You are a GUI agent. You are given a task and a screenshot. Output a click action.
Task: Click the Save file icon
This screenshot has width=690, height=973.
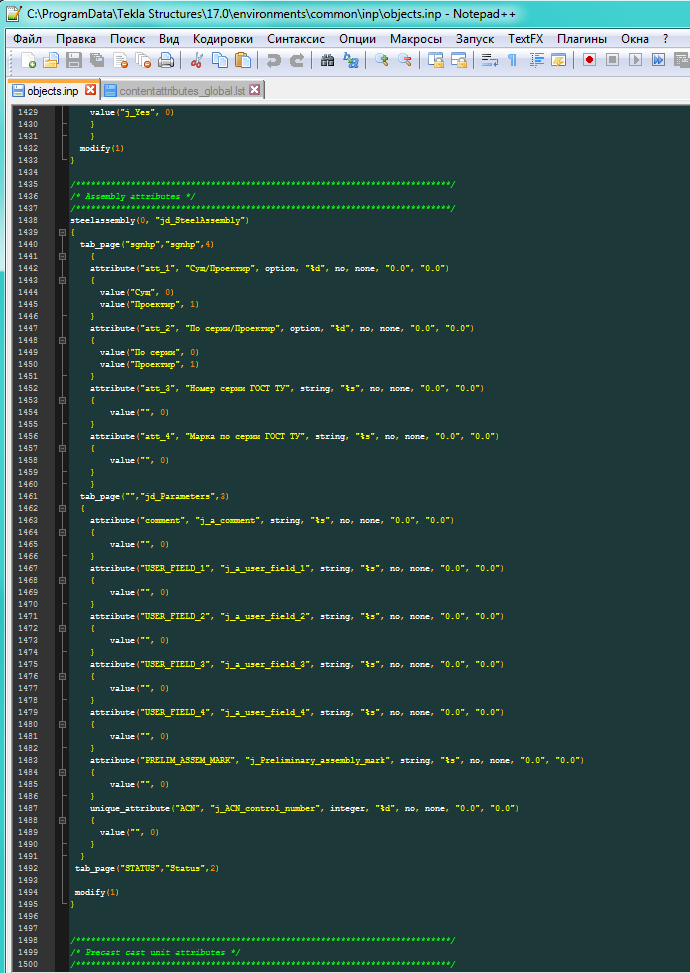(72, 61)
